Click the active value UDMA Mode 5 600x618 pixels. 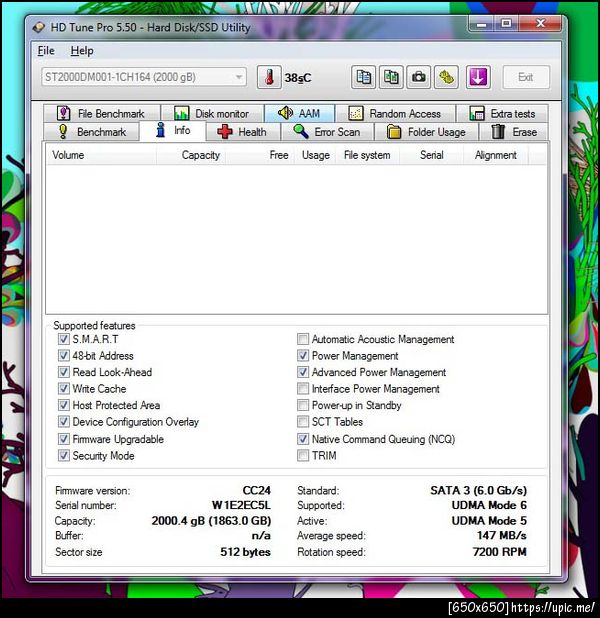click(x=489, y=521)
